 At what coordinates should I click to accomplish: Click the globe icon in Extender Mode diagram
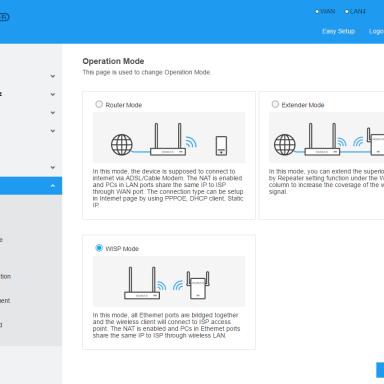(285, 145)
